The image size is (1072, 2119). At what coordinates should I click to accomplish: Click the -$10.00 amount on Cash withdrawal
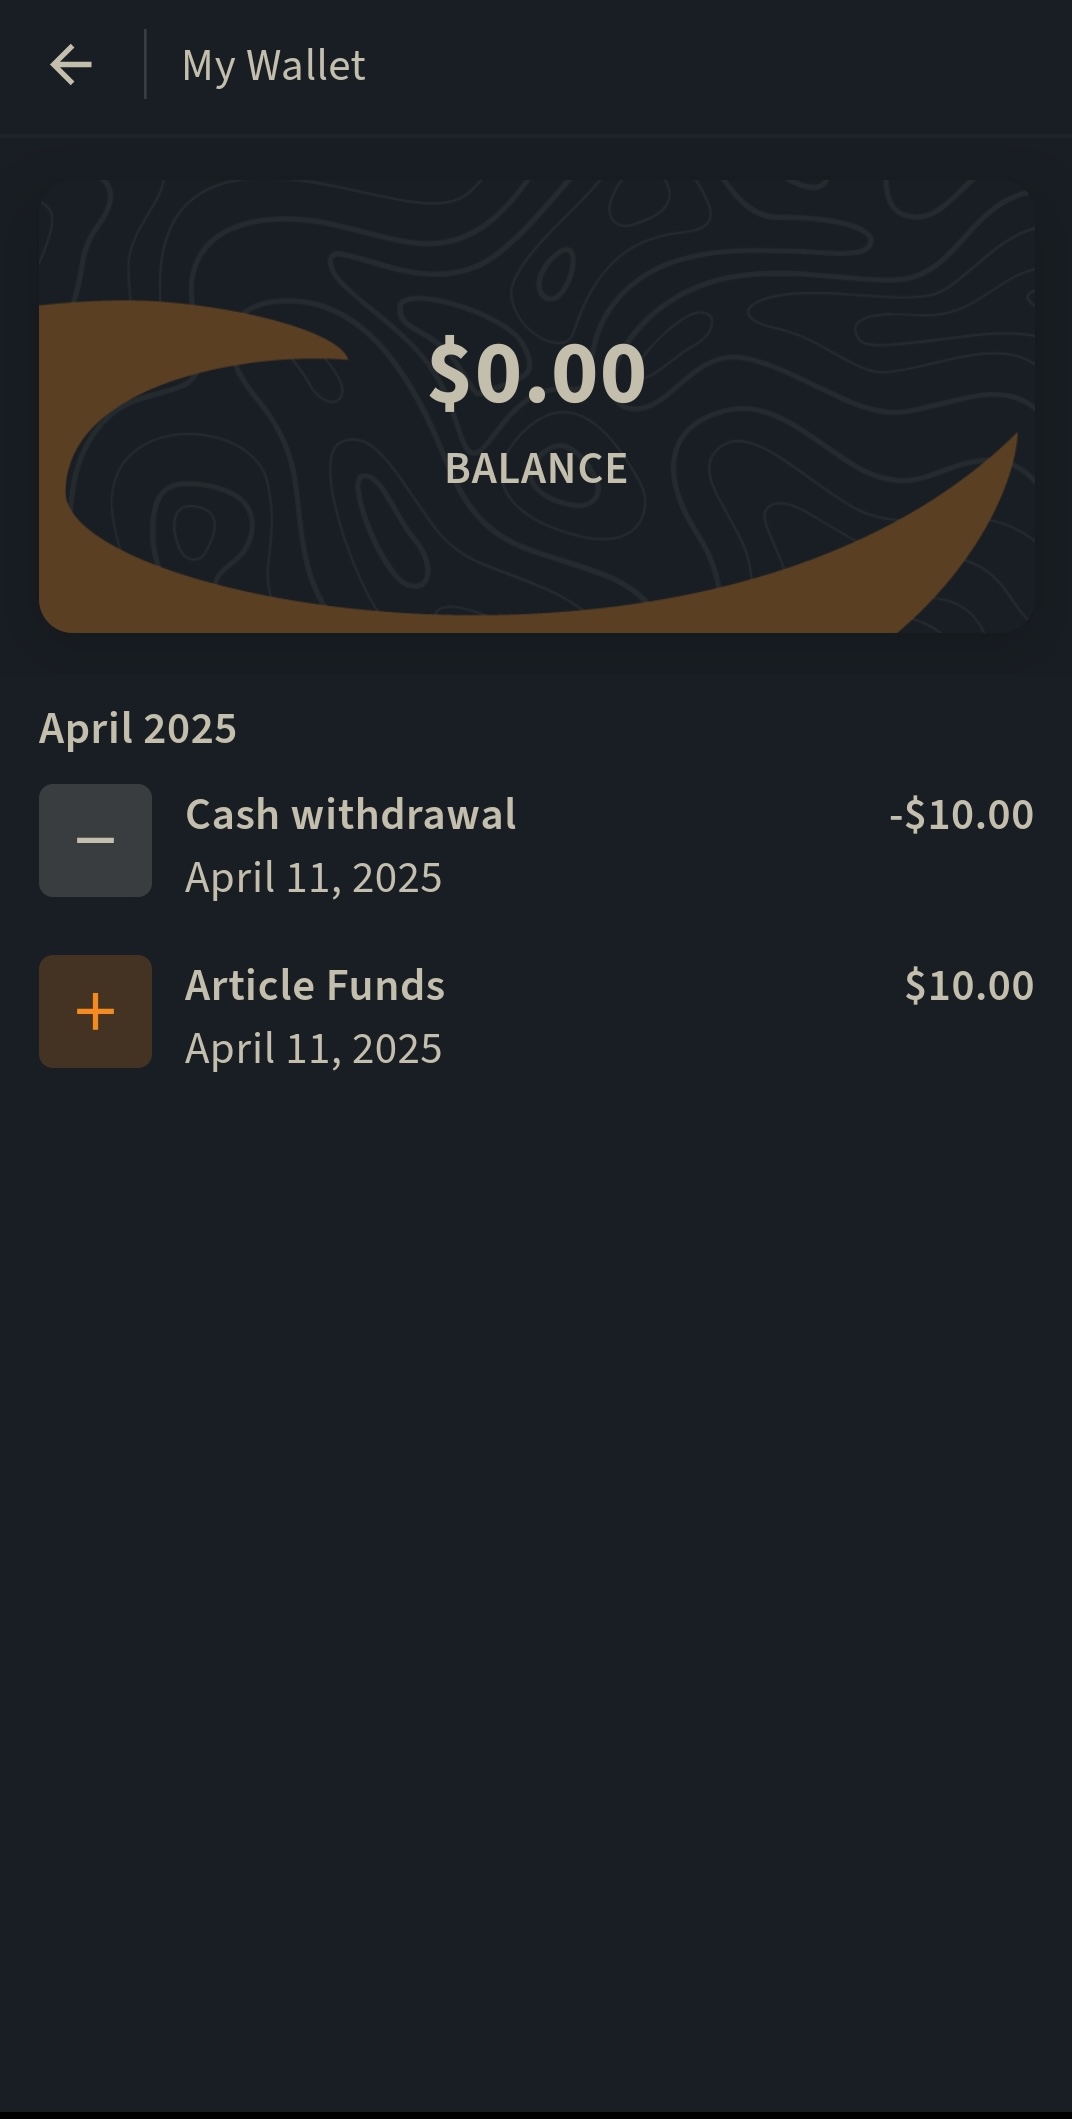click(x=959, y=814)
